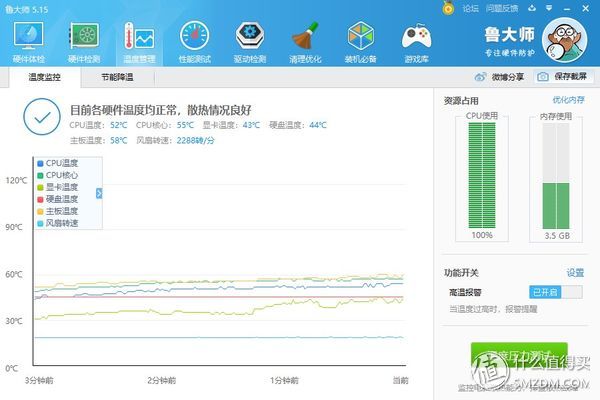Switch to 节能降温 tab
The image size is (600, 400).
[x=117, y=77]
